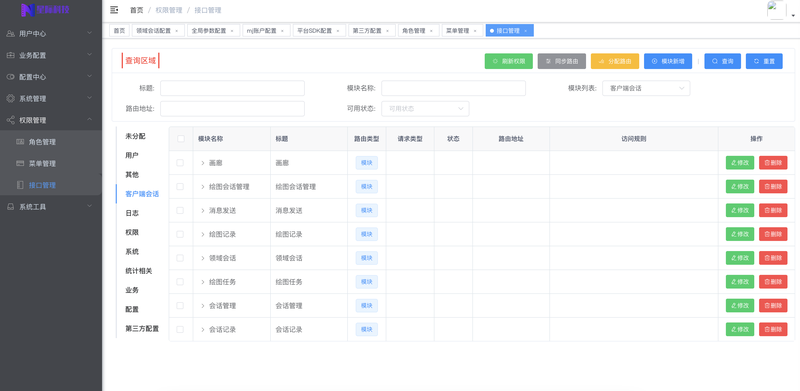The width and height of the screenshot is (800, 391).
Task: Close the 全局参数配置 tab
Action: click(232, 31)
